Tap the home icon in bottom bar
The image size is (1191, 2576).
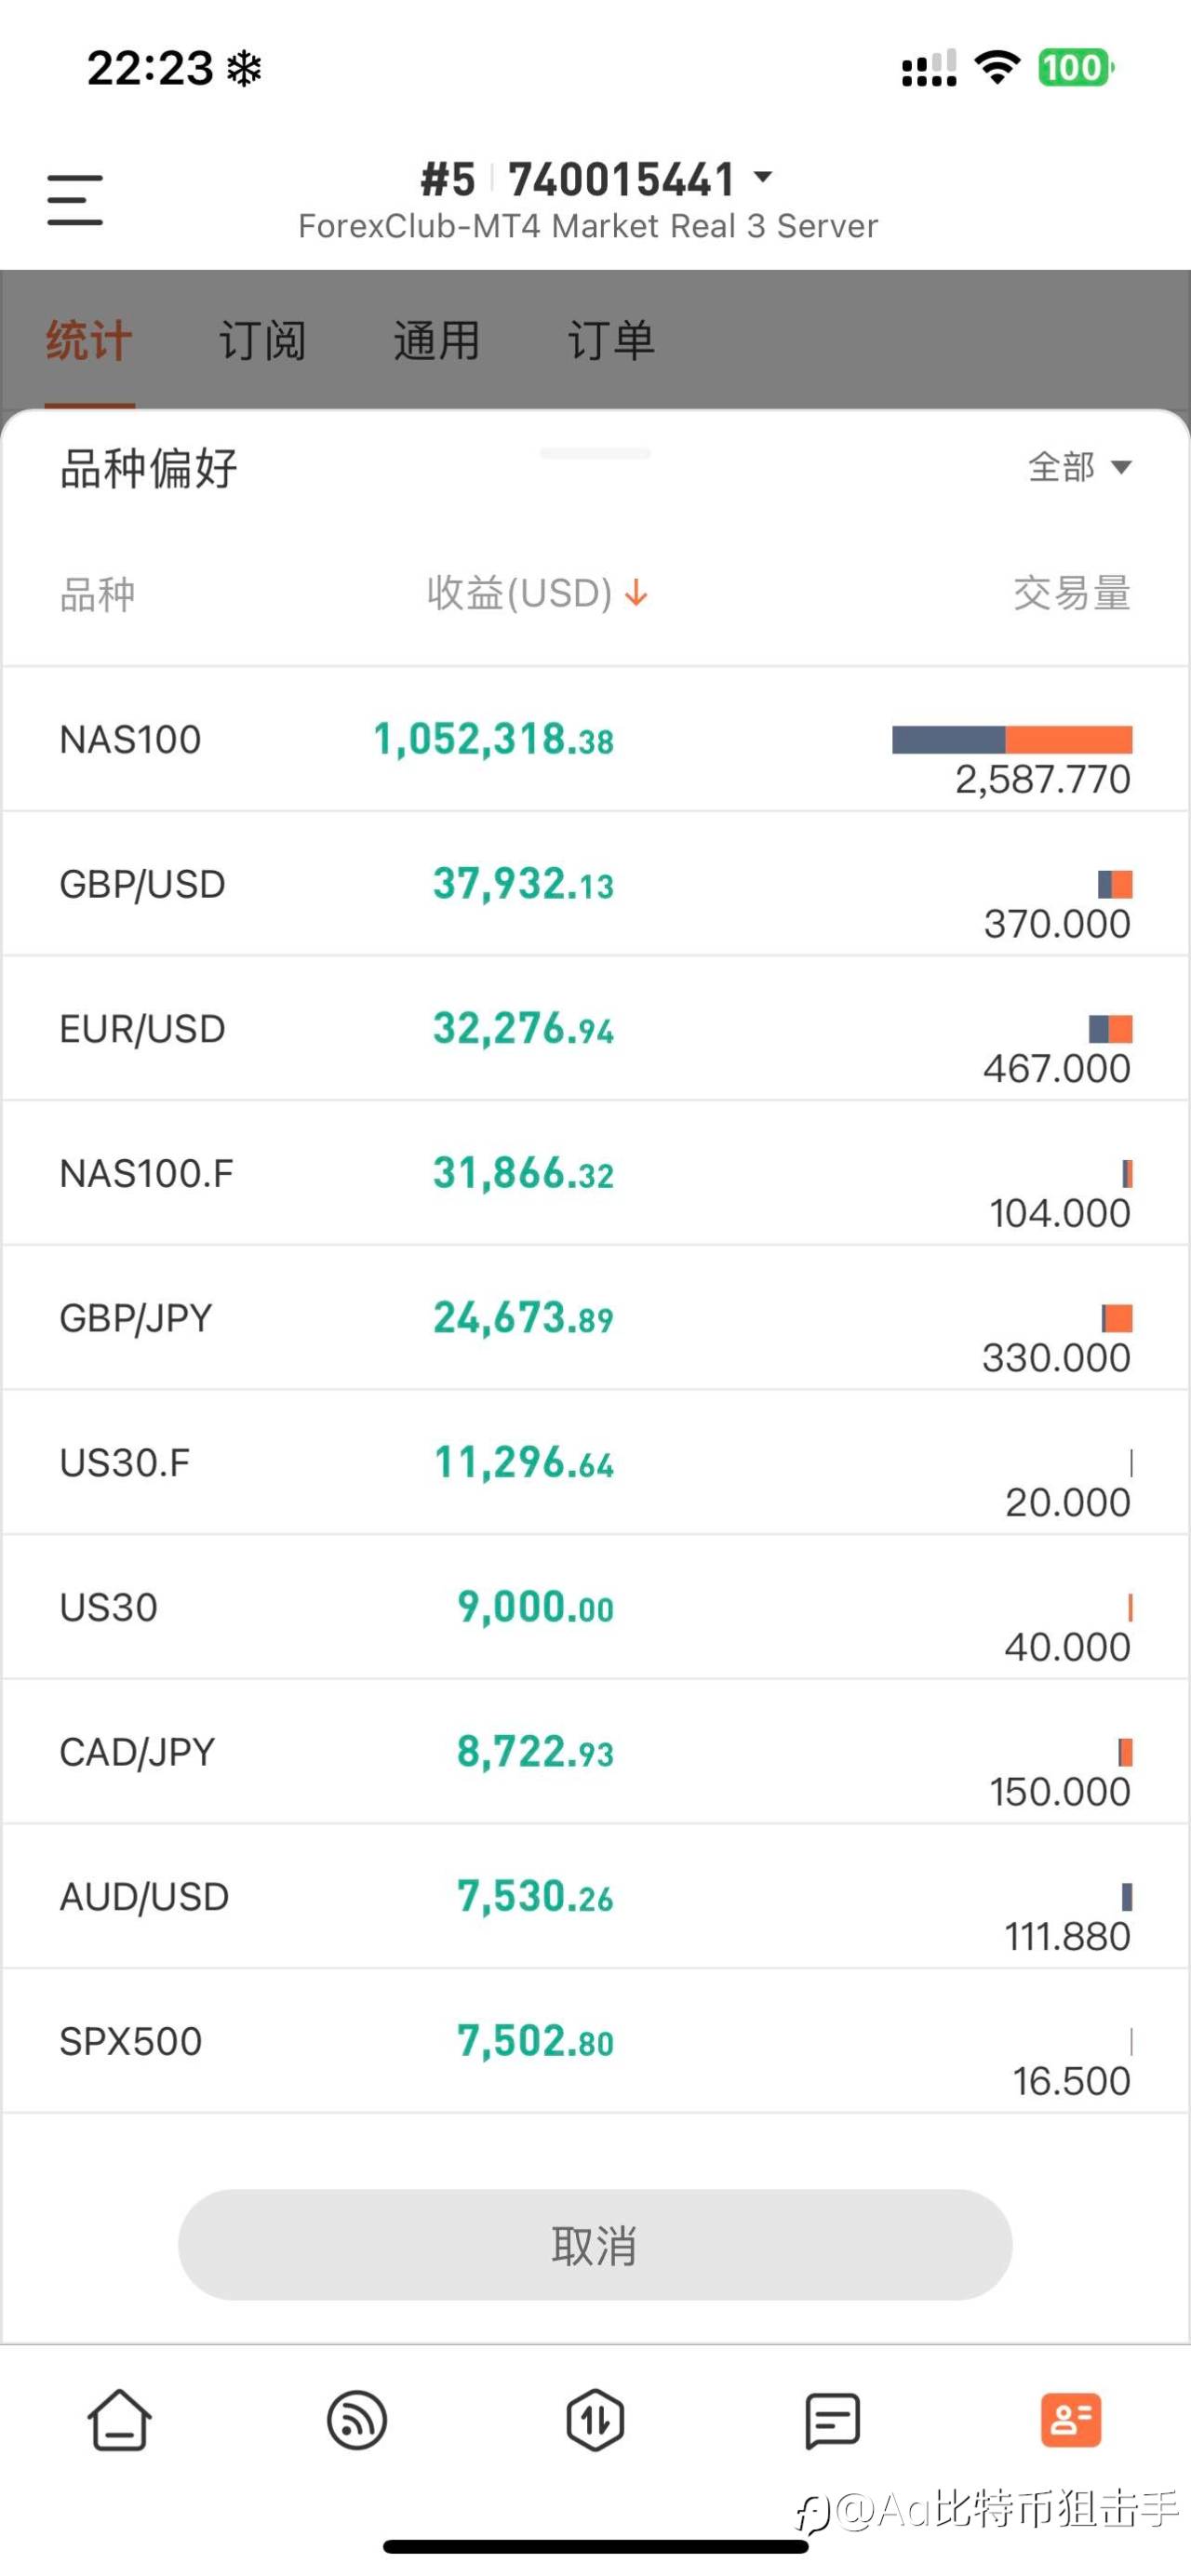click(x=119, y=2421)
